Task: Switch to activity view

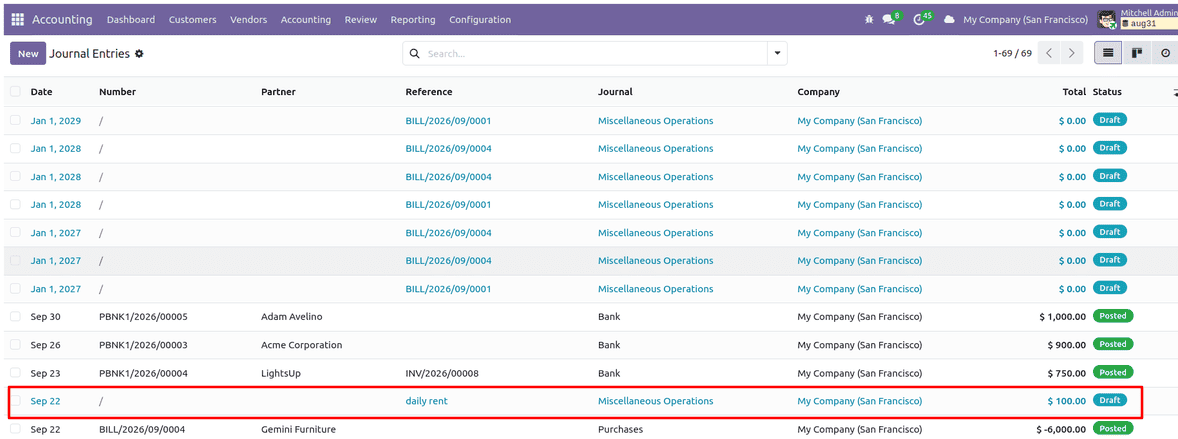Action: [x=1165, y=53]
